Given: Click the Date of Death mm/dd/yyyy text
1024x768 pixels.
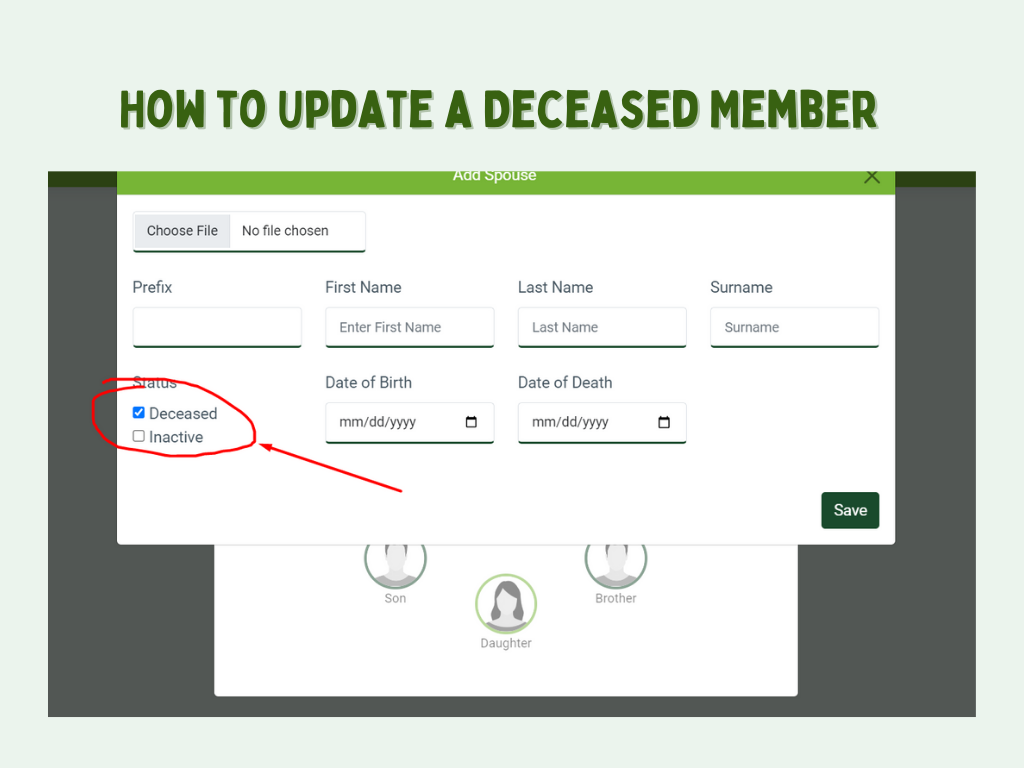Looking at the screenshot, I should click(571, 422).
